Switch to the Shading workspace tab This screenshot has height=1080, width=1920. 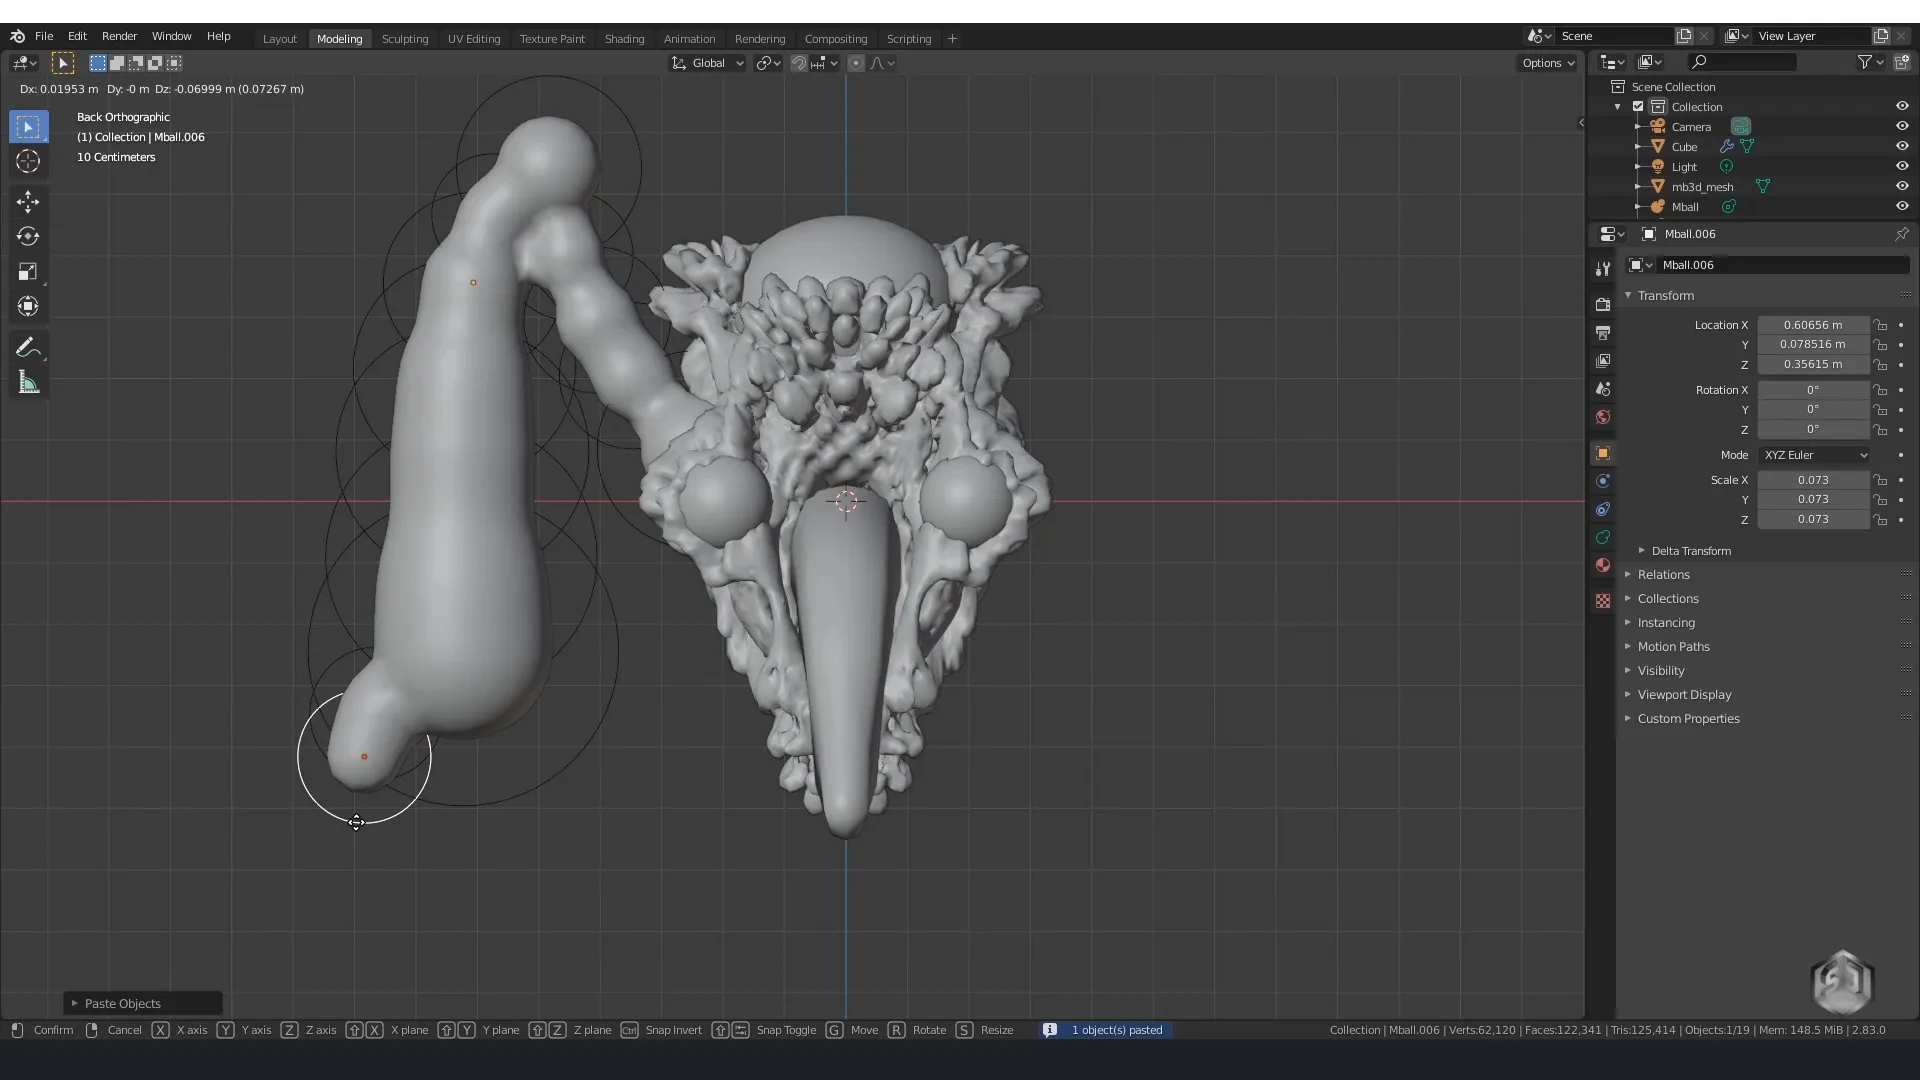tap(624, 39)
